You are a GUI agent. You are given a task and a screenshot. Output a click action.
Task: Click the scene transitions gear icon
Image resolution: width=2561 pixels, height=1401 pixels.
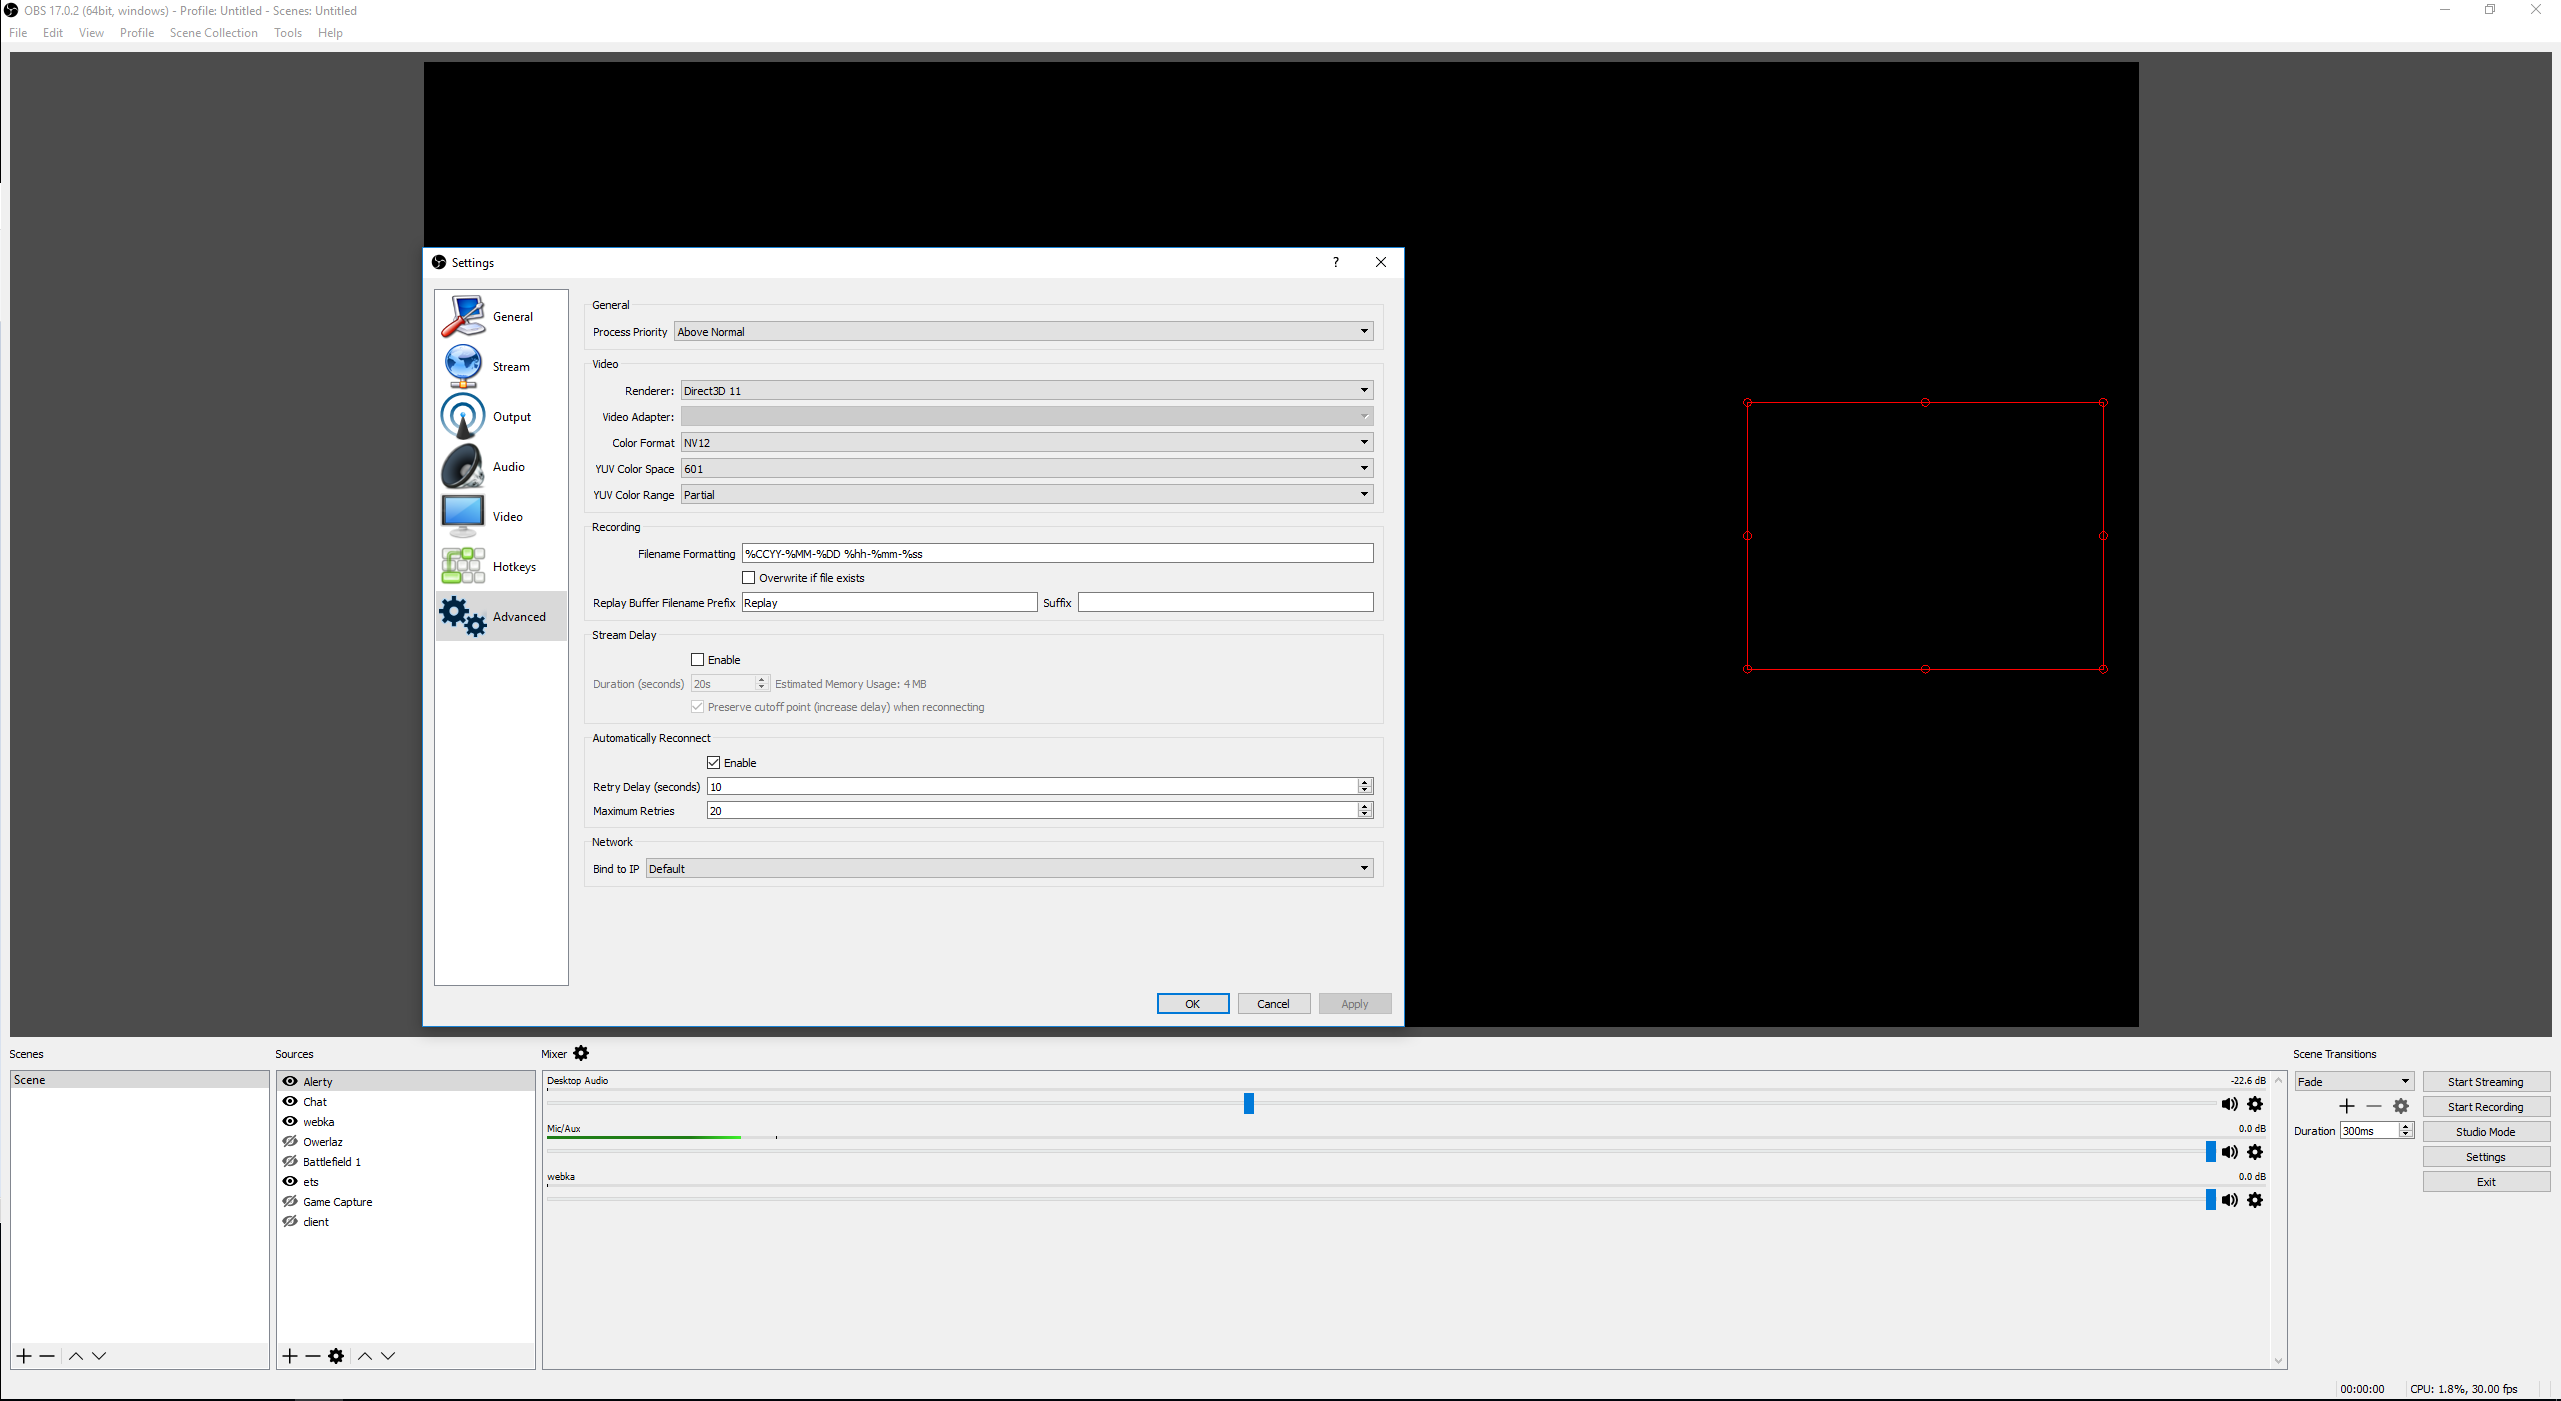[2400, 1106]
